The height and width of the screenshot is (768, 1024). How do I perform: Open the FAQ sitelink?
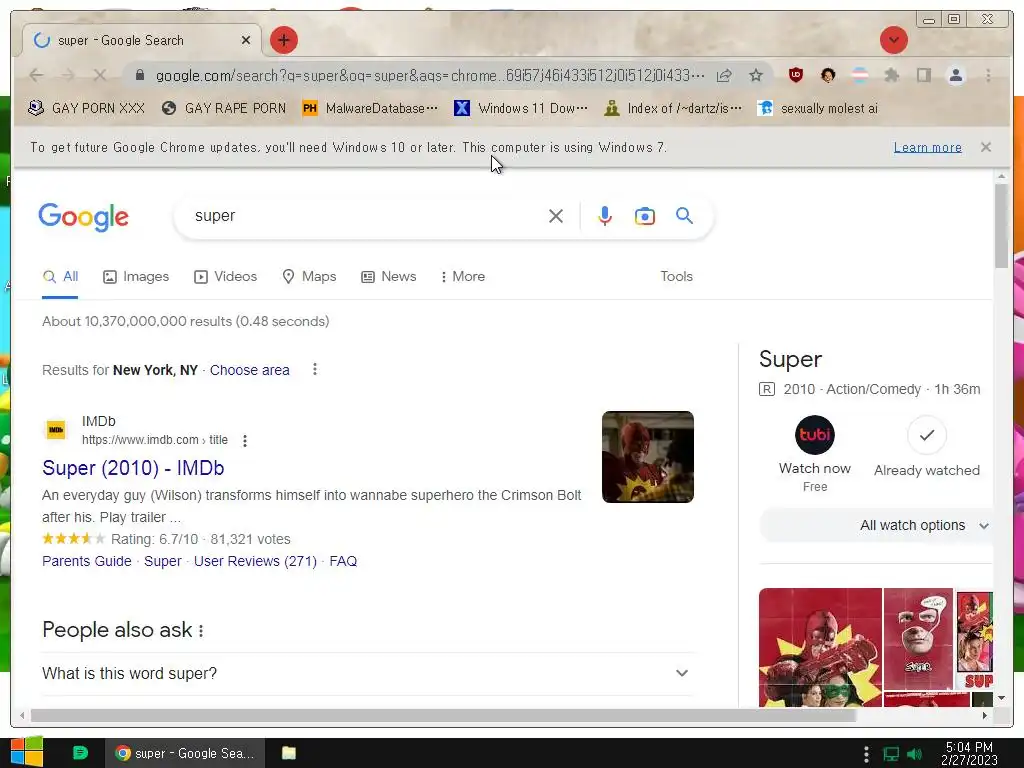pos(343,562)
